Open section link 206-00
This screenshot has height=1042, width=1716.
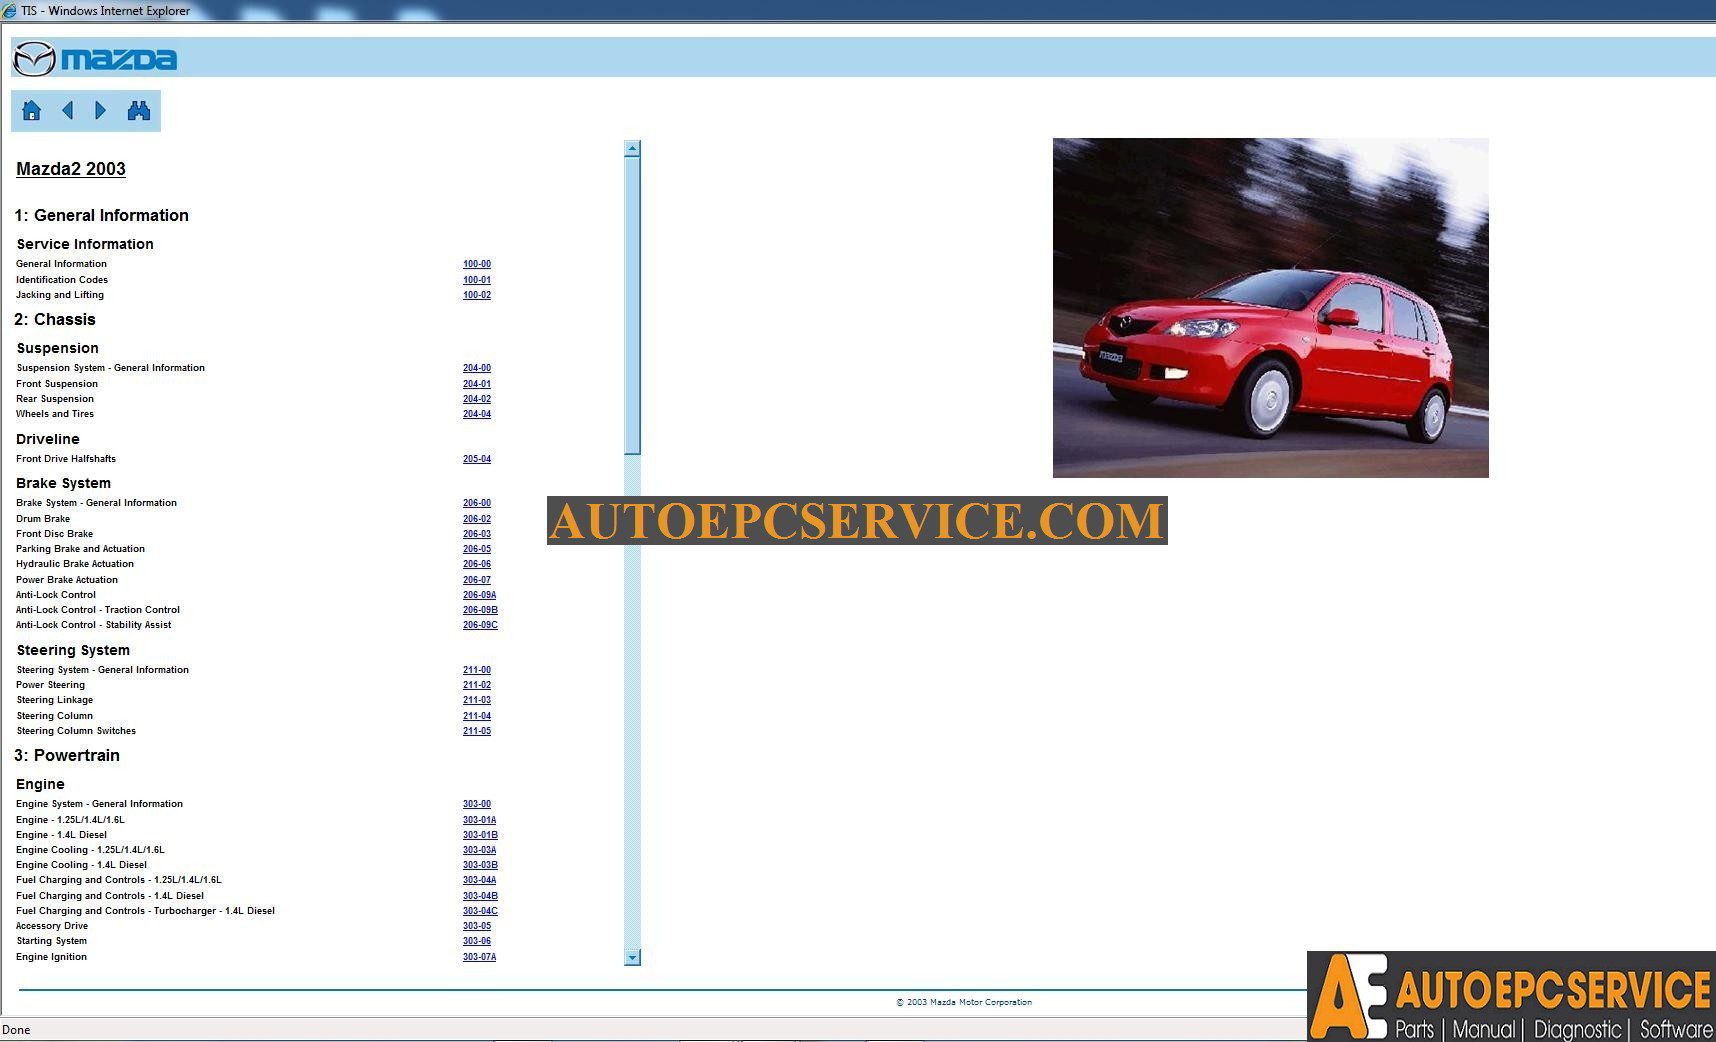(477, 503)
